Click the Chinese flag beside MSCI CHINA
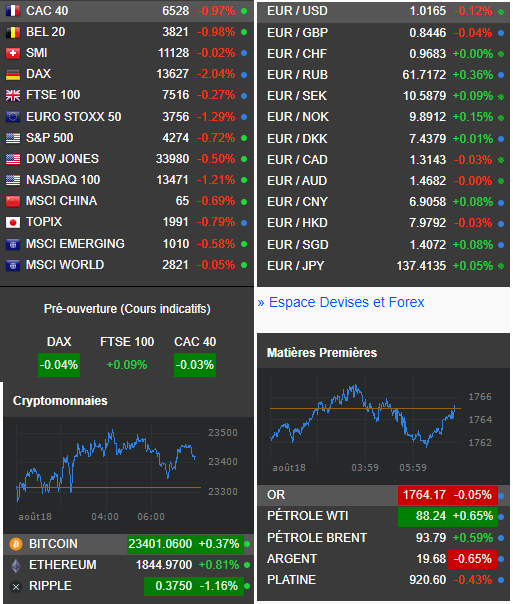Screen dimensions: 513x604 [13, 201]
